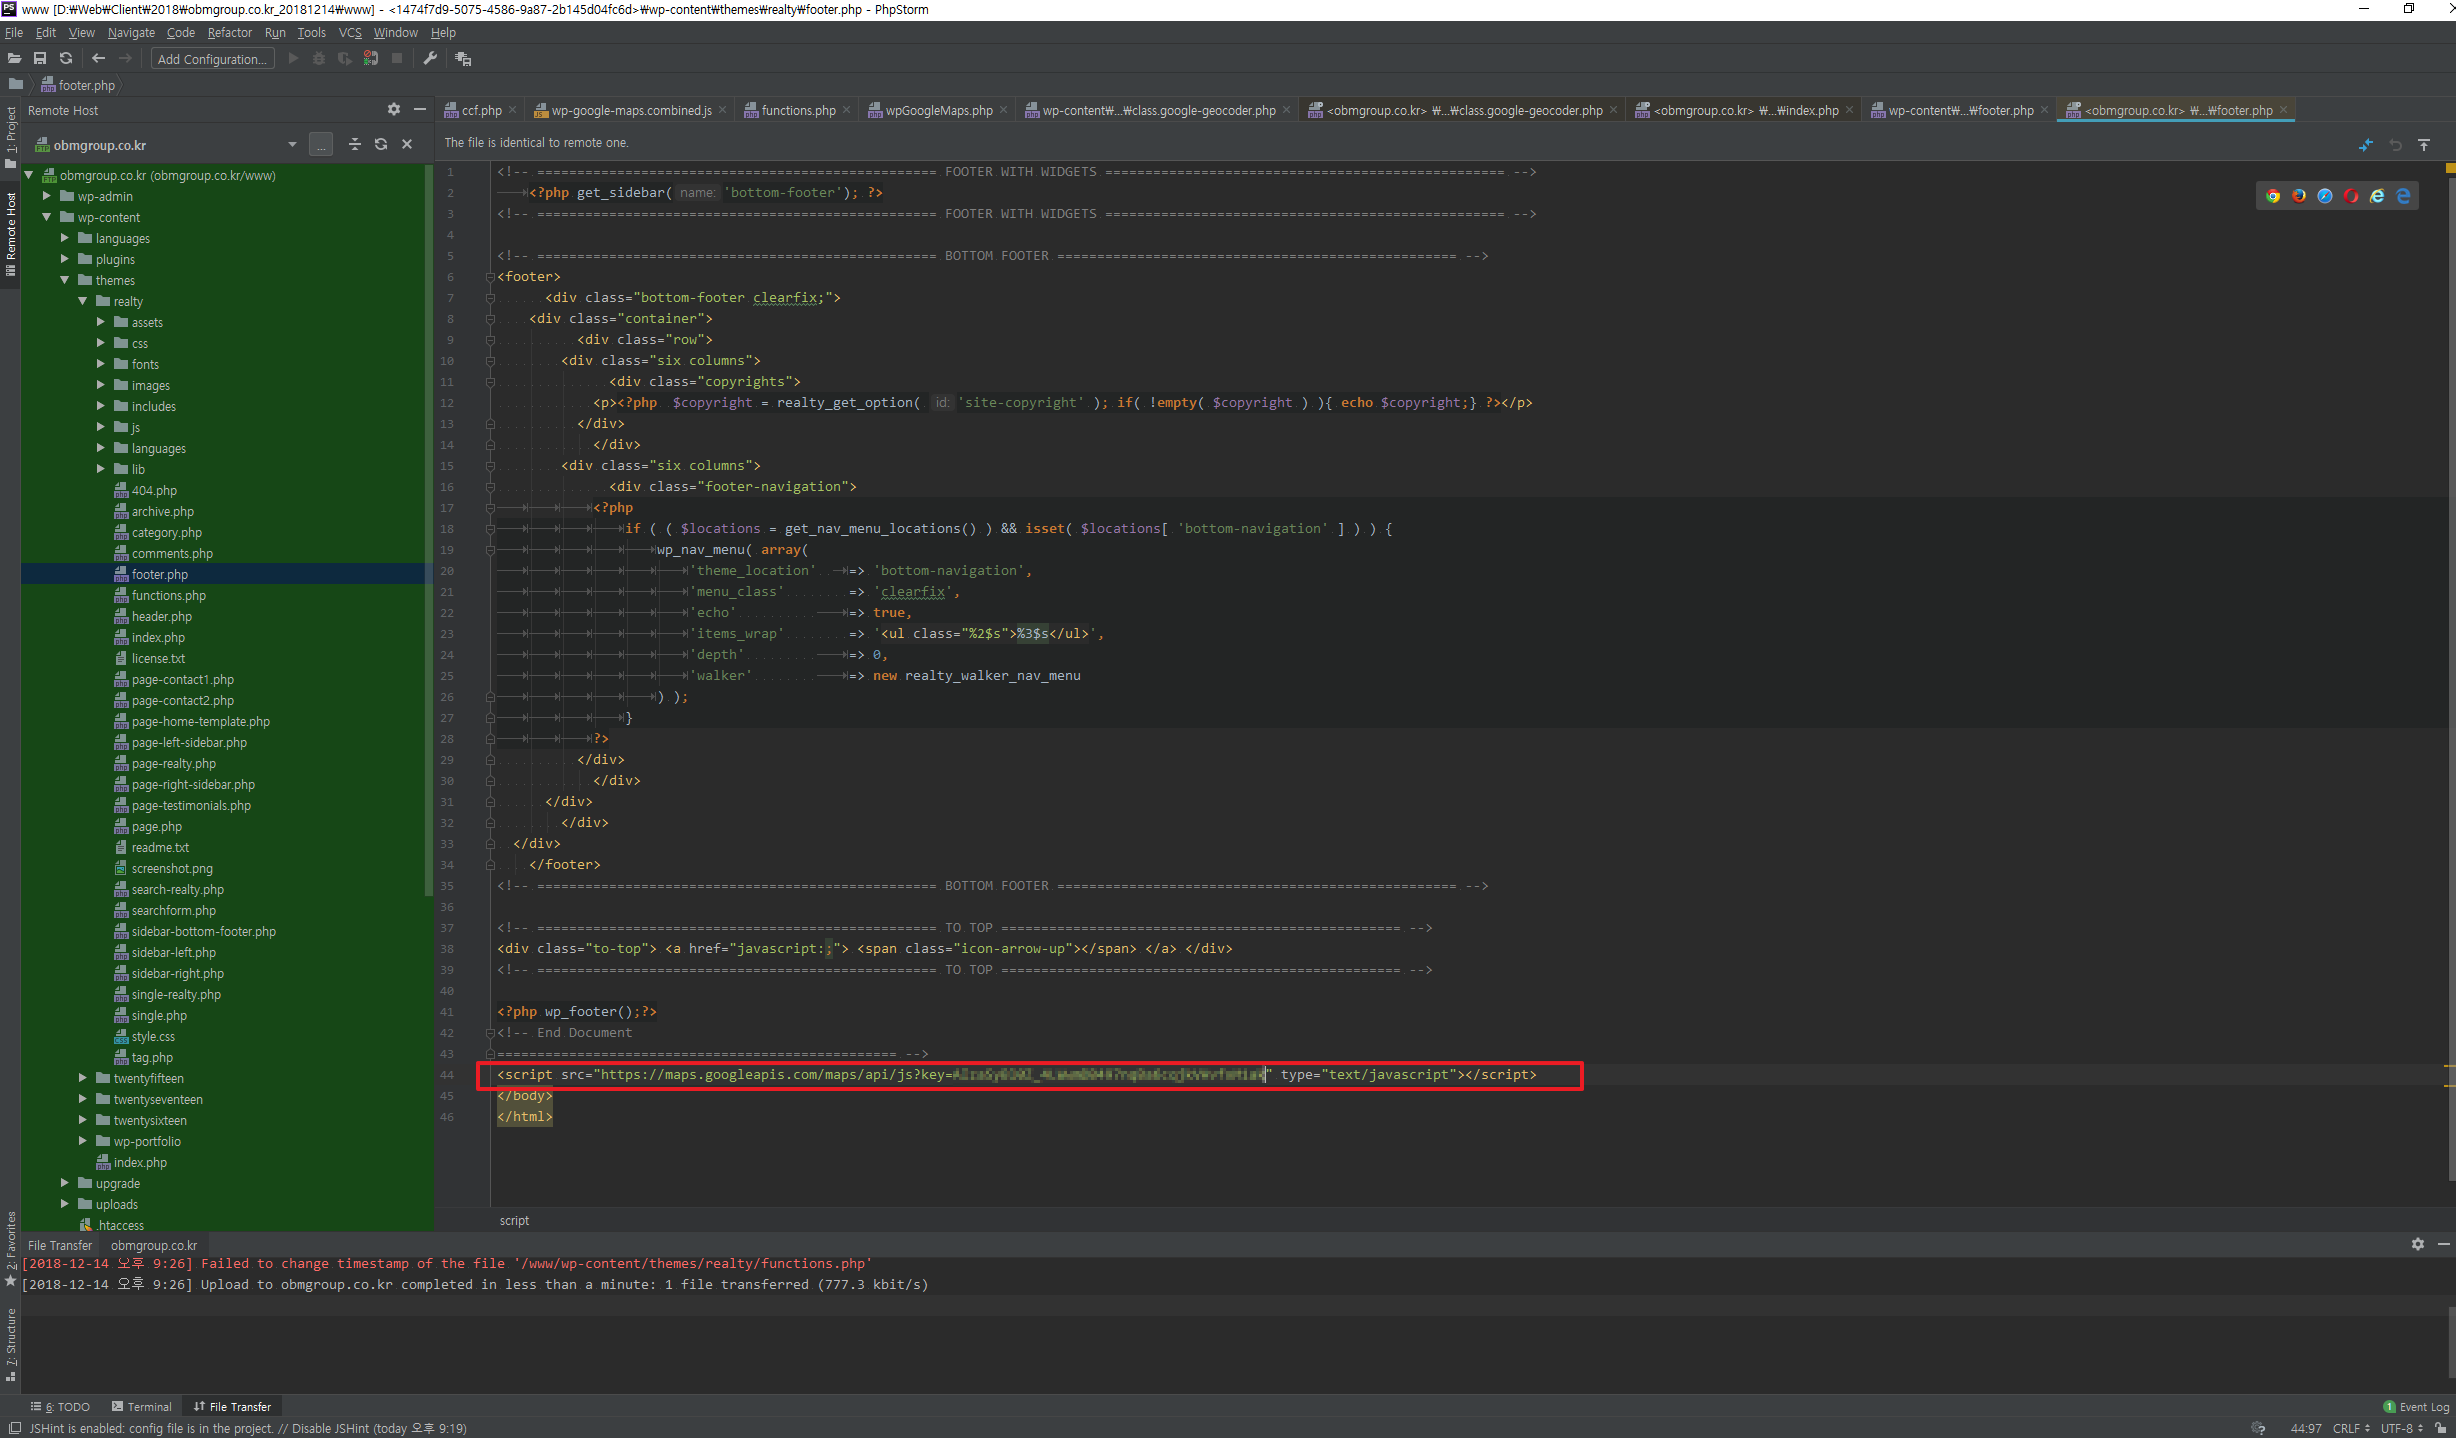The width and height of the screenshot is (2456, 1438).
Task: Open preview in Firefox browser icon
Action: pos(2299,196)
